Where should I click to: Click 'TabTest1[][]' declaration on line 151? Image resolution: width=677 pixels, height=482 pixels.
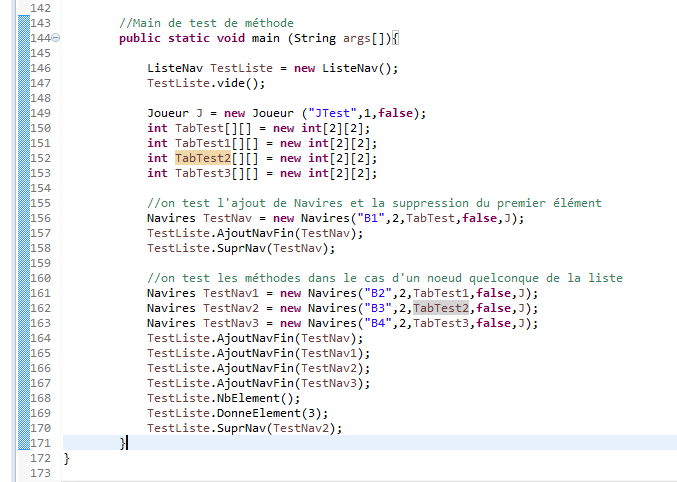click(217, 143)
